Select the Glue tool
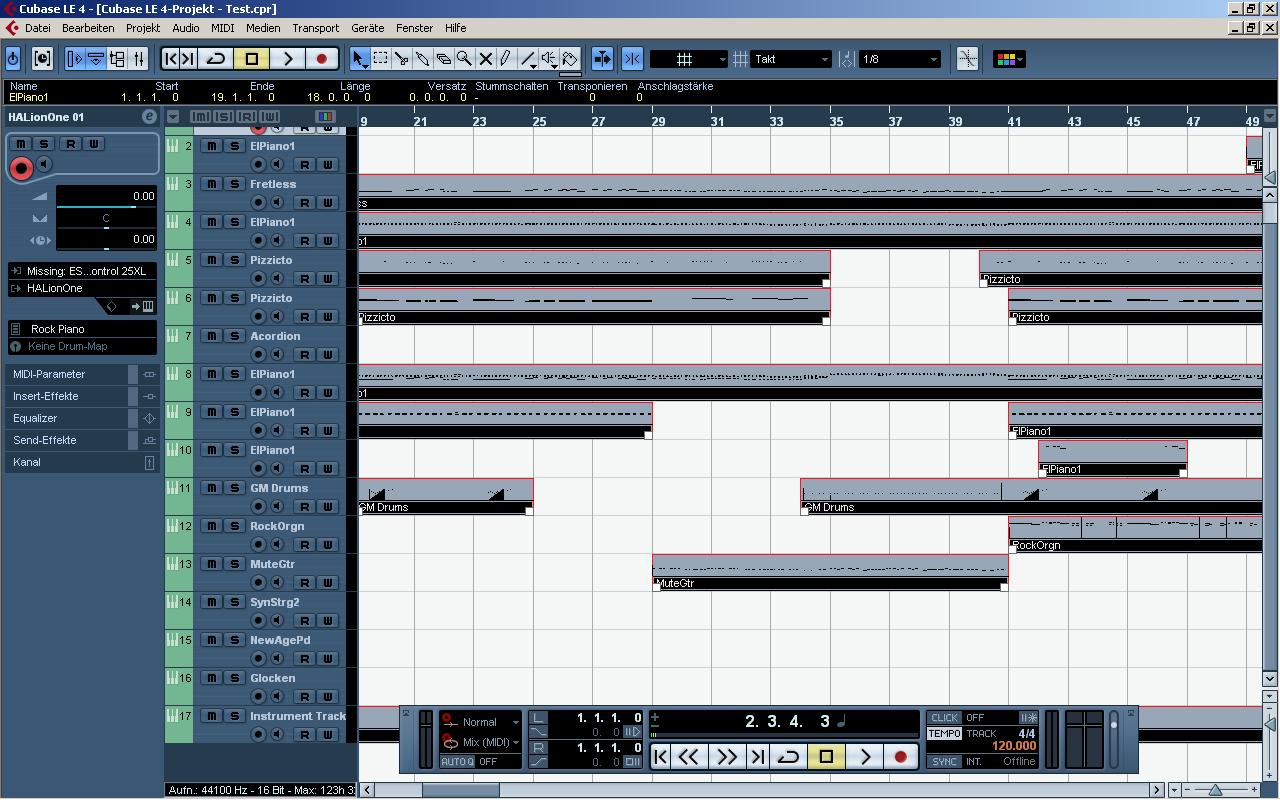1280x800 pixels. coord(423,59)
